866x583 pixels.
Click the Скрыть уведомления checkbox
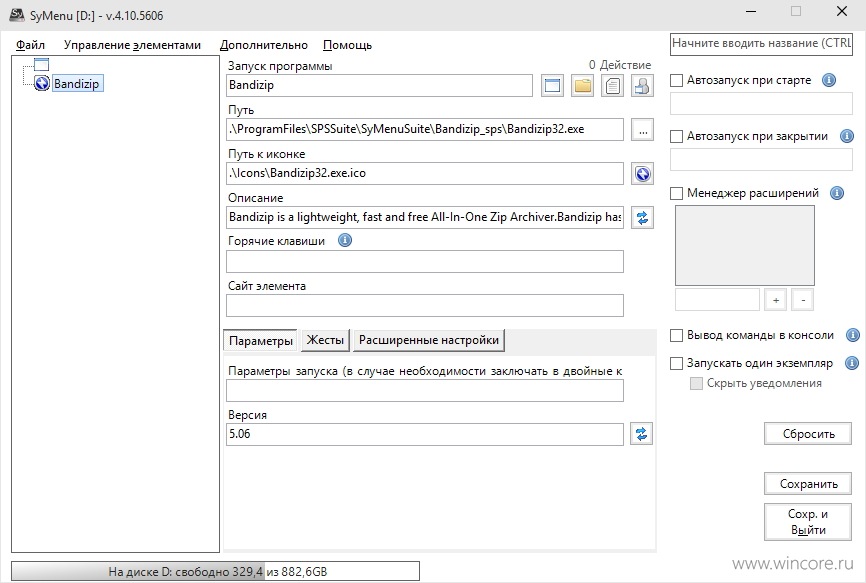tap(696, 383)
